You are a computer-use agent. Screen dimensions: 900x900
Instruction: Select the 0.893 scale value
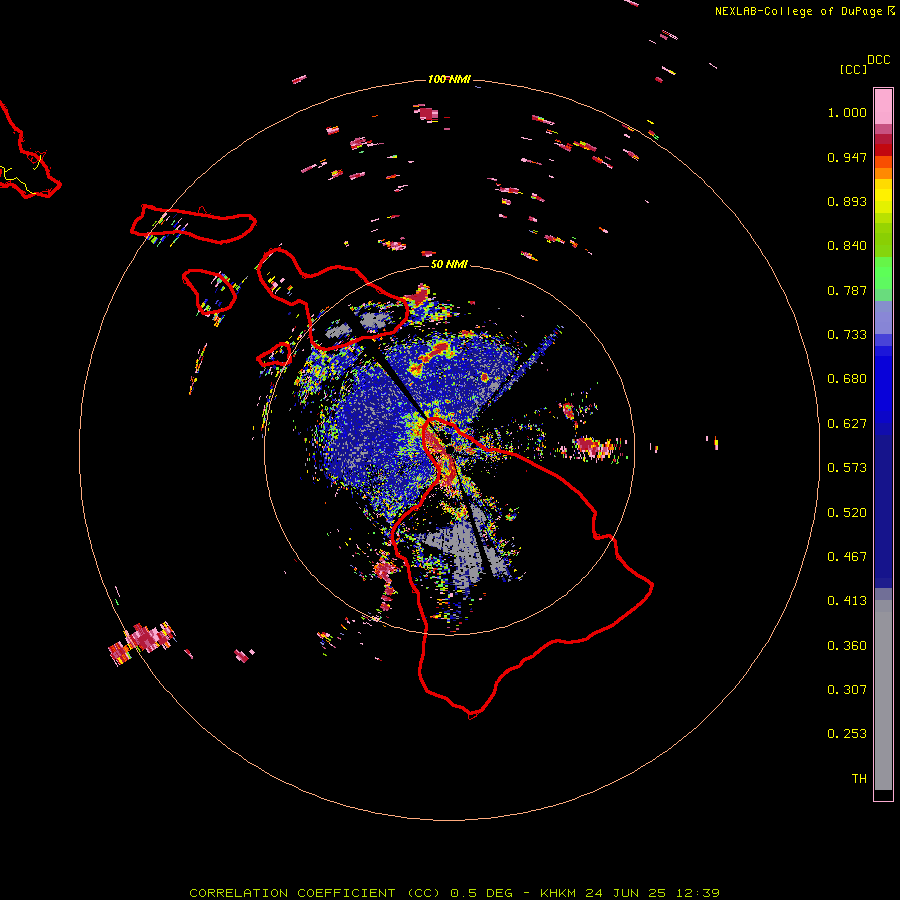click(x=847, y=201)
